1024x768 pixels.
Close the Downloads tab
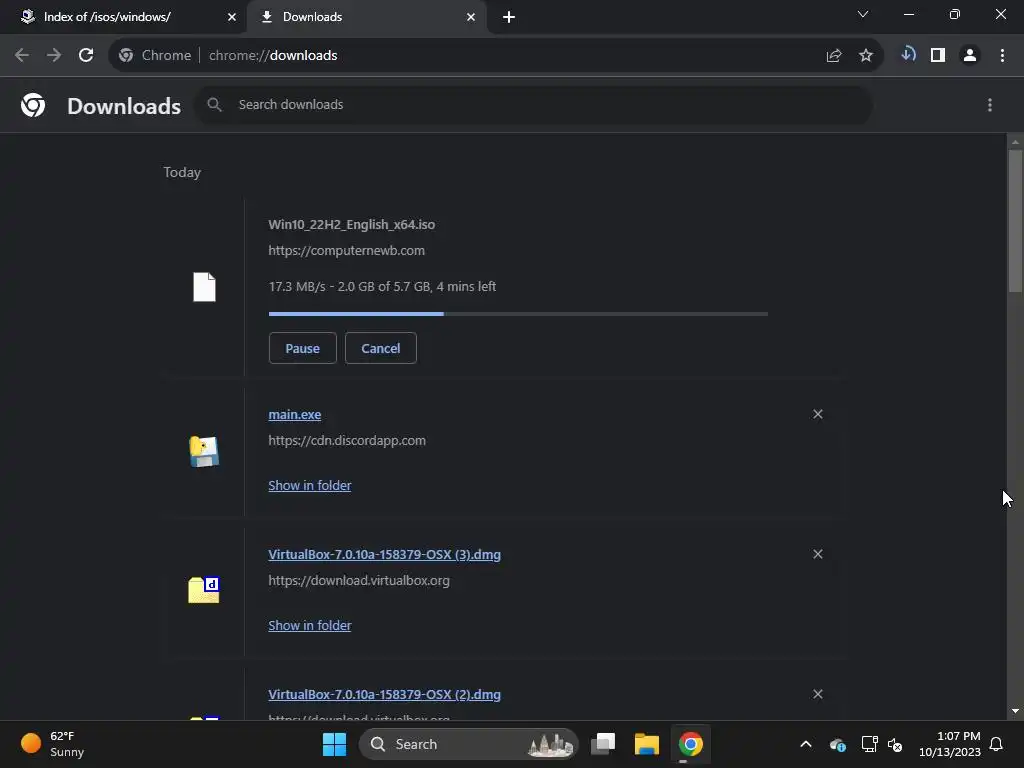click(x=471, y=17)
